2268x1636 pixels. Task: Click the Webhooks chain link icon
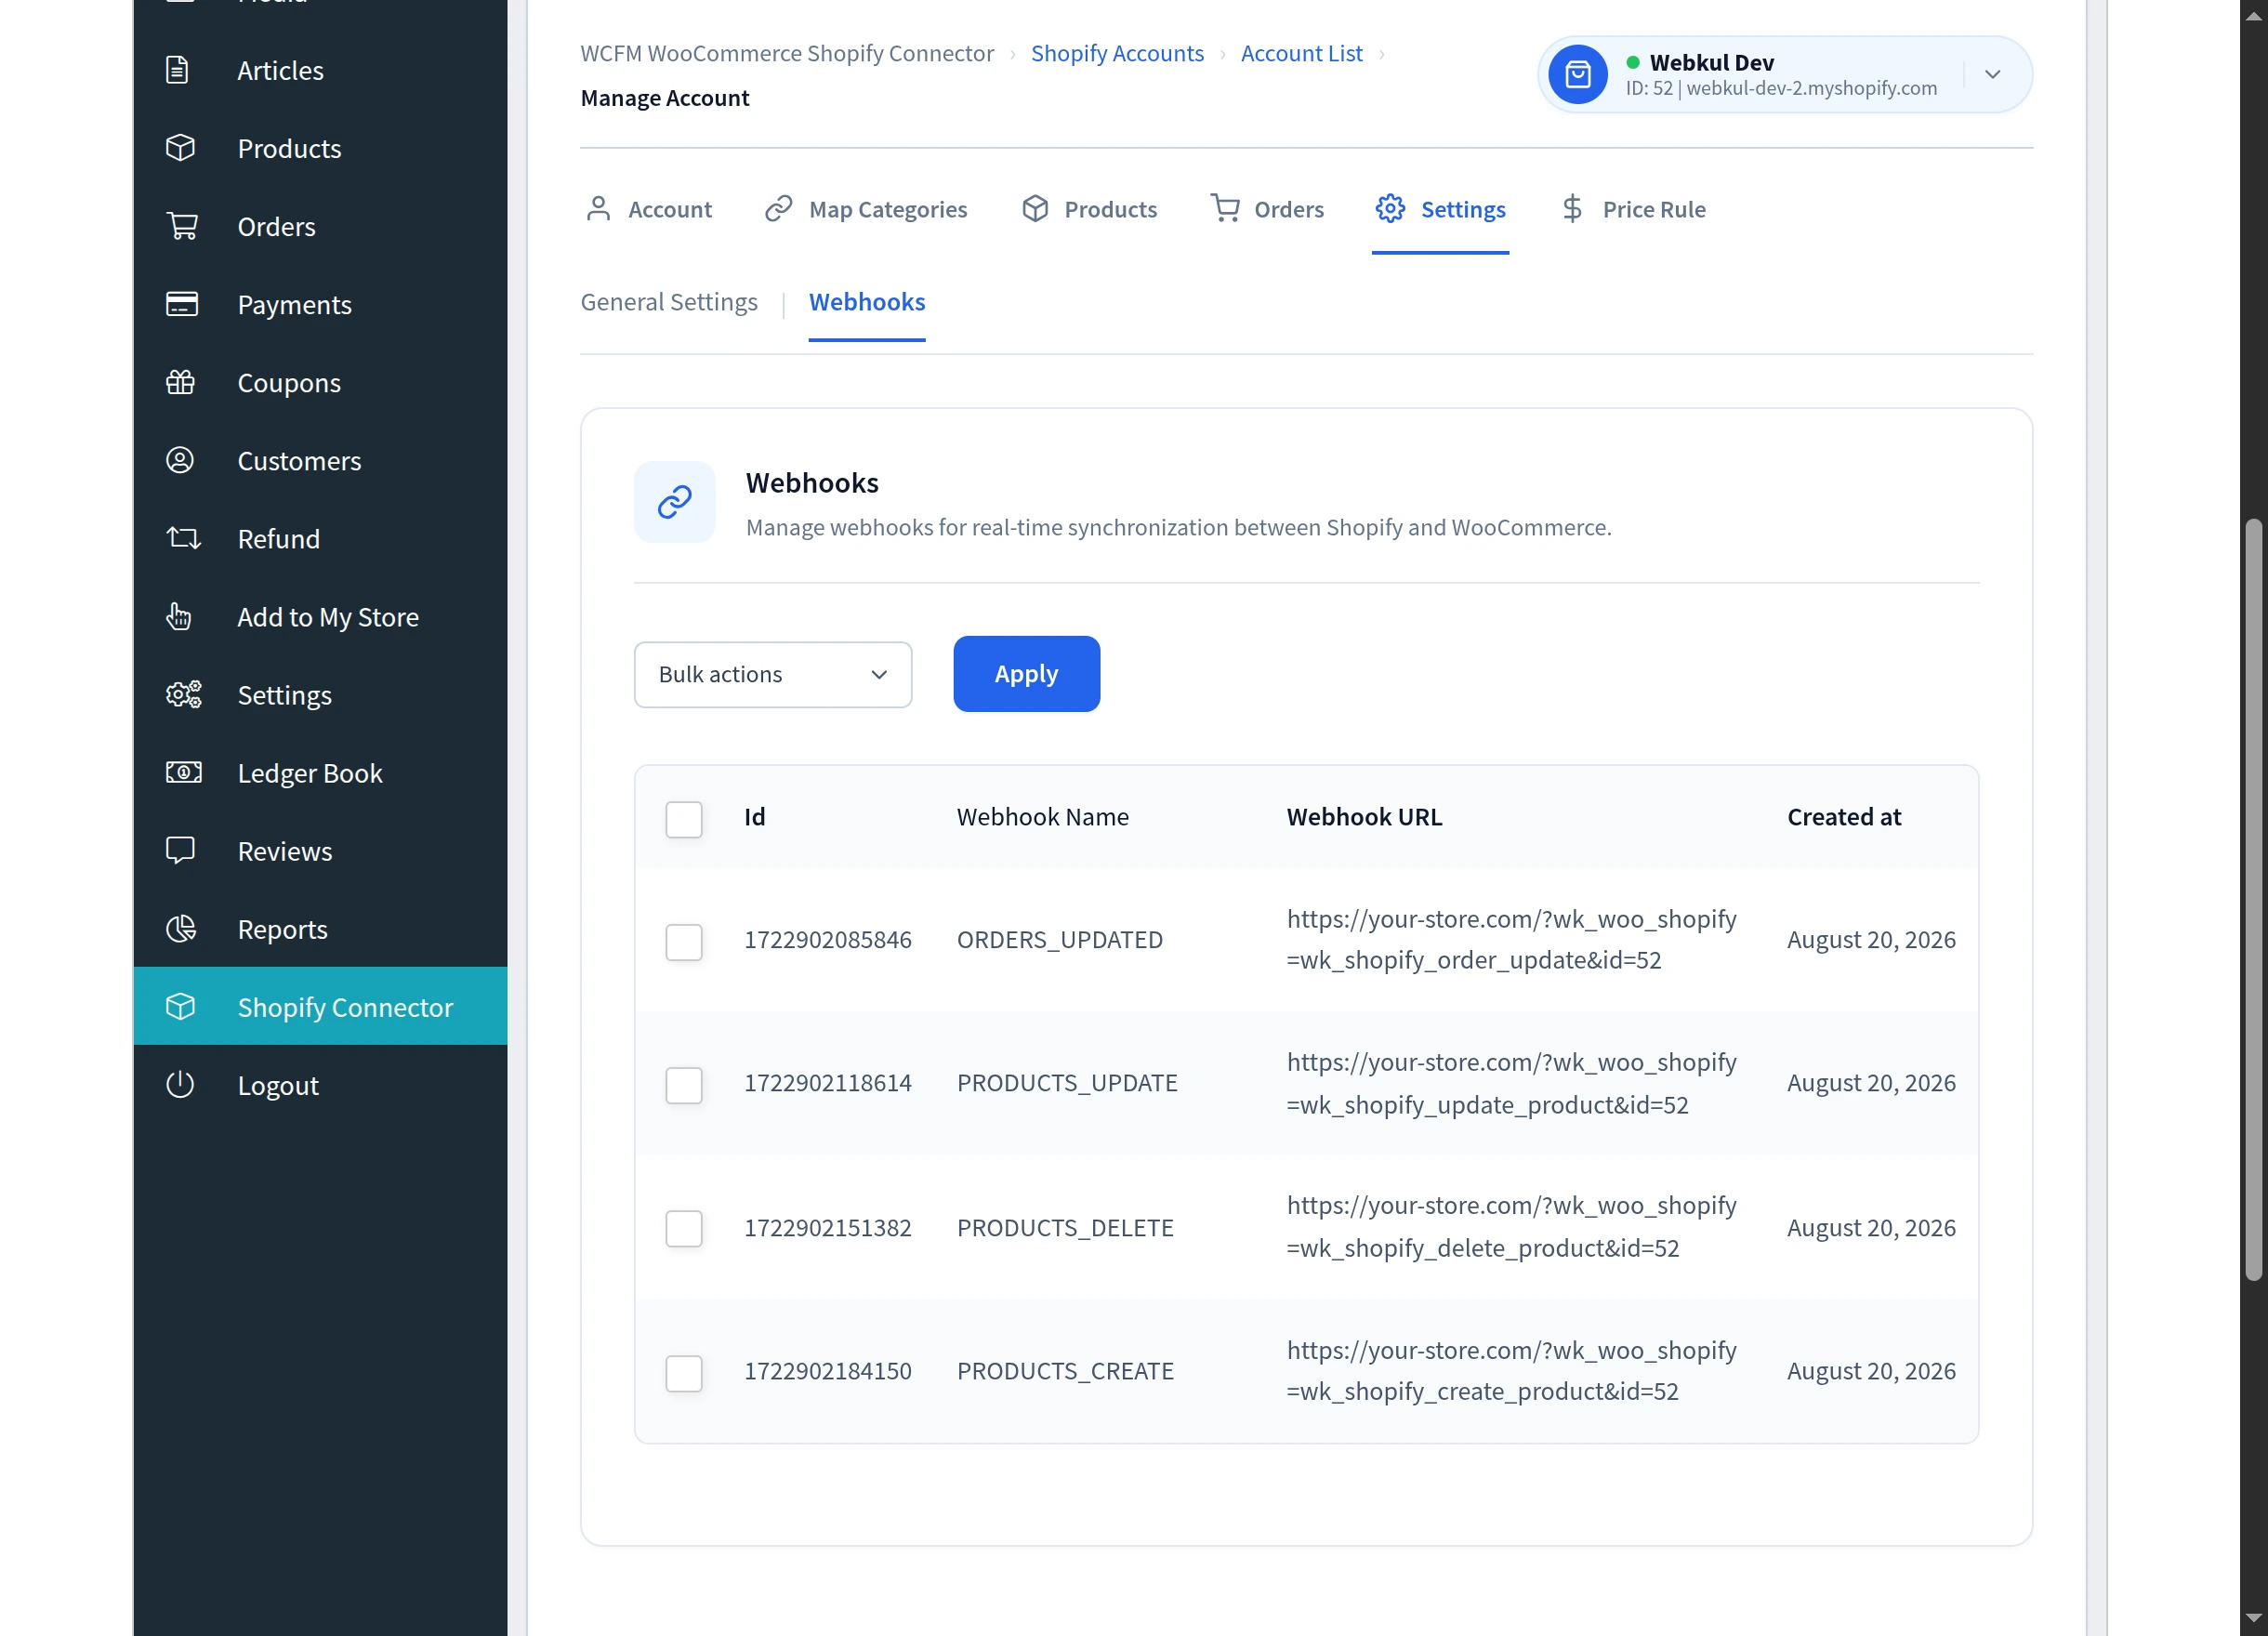[x=674, y=502]
